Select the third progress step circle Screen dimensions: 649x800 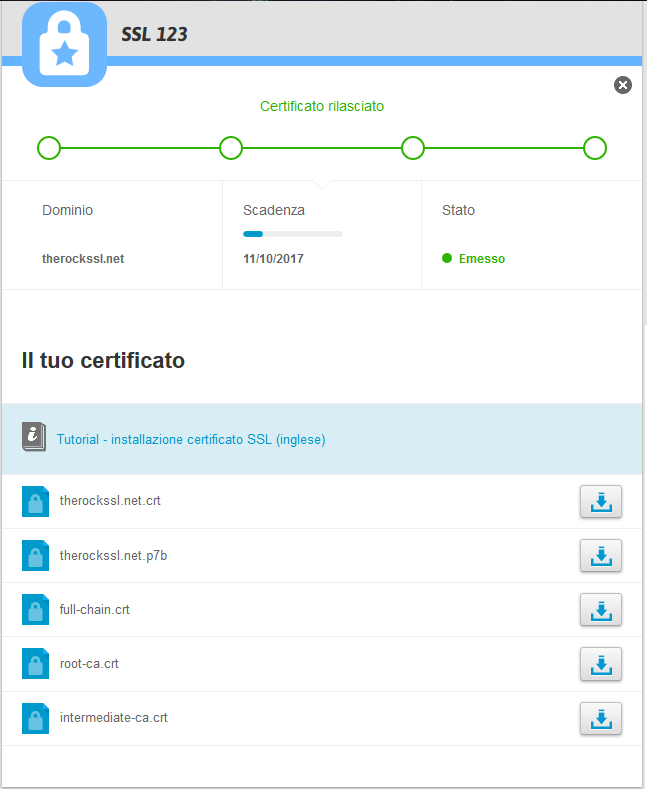[x=413, y=148]
